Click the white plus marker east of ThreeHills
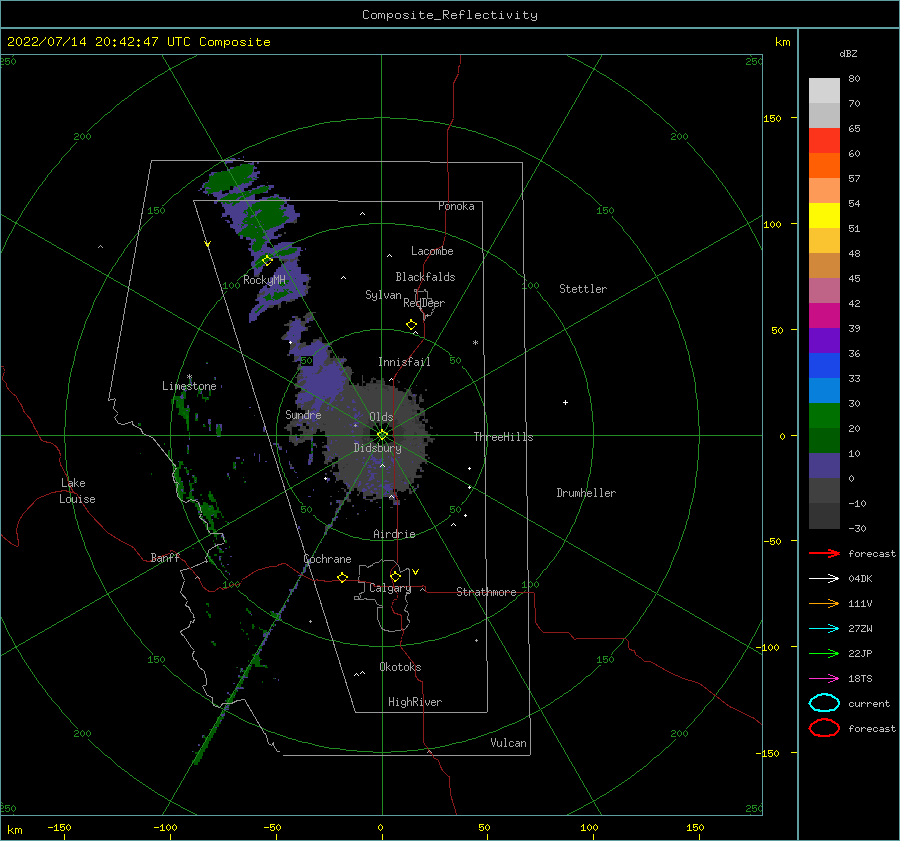900x841 pixels. pos(565,402)
